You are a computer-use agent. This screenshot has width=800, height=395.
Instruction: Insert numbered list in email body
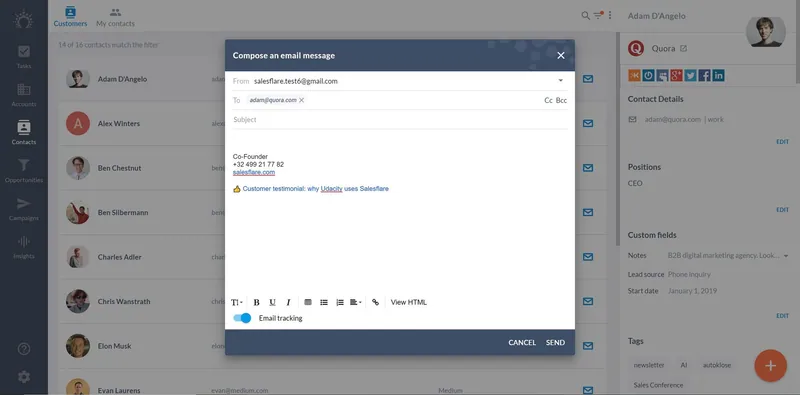[340, 302]
